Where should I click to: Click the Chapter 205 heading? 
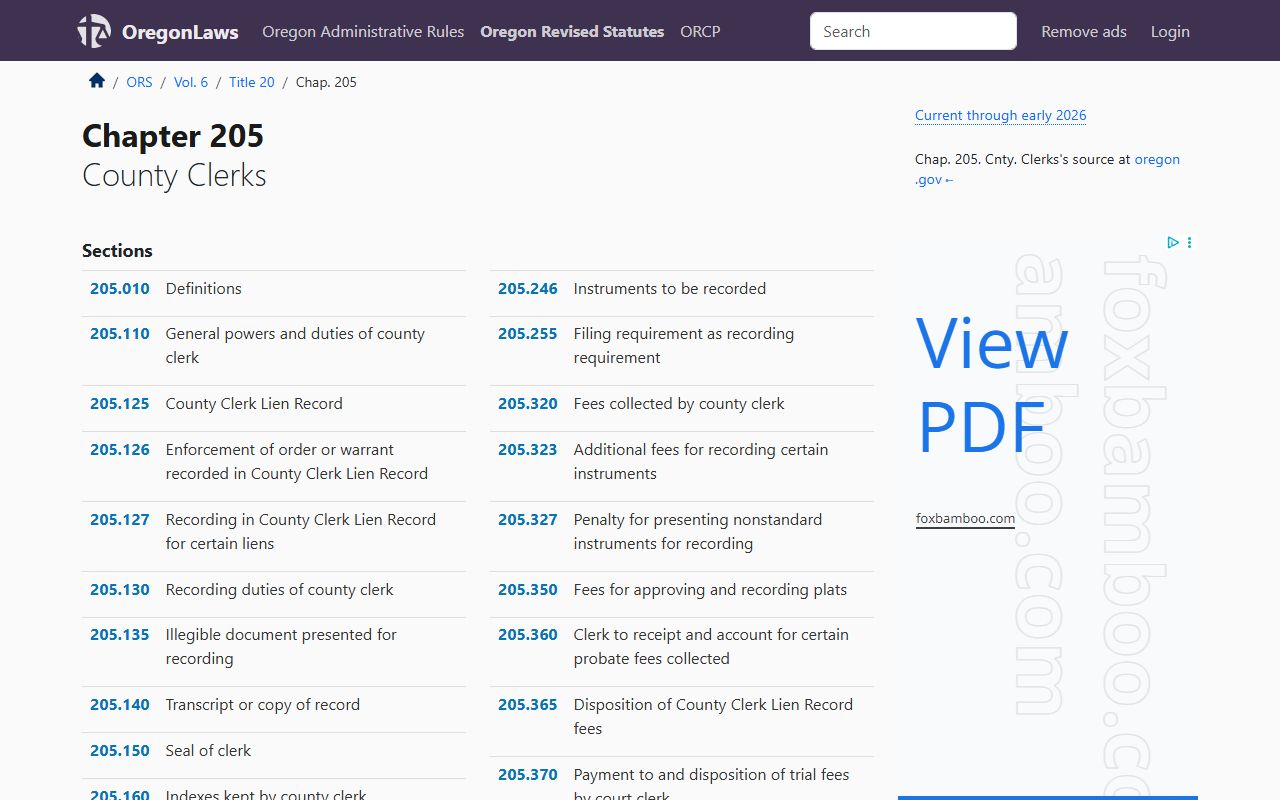click(x=173, y=136)
